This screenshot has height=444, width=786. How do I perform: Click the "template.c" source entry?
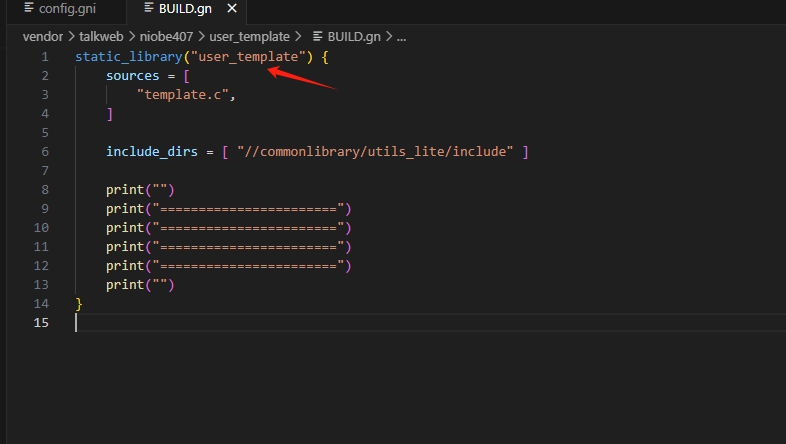pyautogui.click(x=186, y=95)
